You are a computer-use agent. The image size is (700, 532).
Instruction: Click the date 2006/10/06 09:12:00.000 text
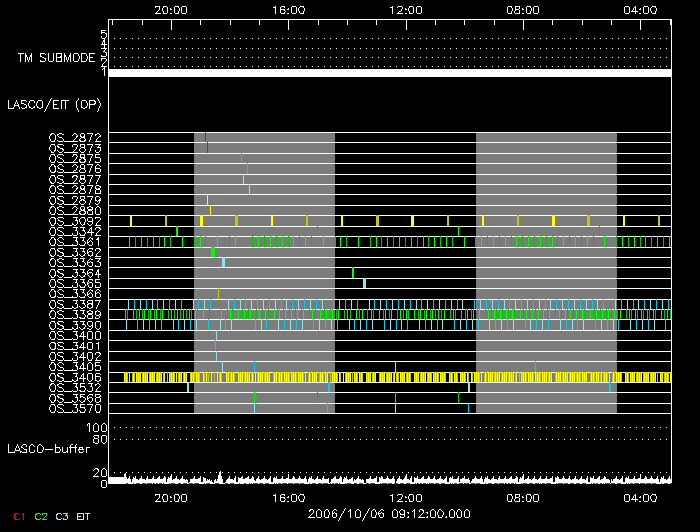(388, 514)
